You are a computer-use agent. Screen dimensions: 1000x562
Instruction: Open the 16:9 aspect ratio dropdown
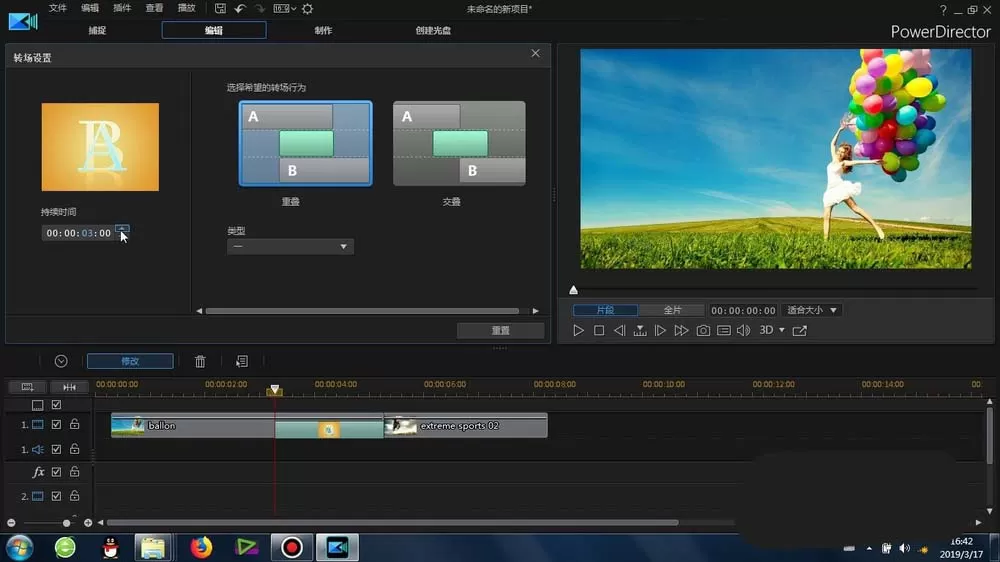point(284,8)
